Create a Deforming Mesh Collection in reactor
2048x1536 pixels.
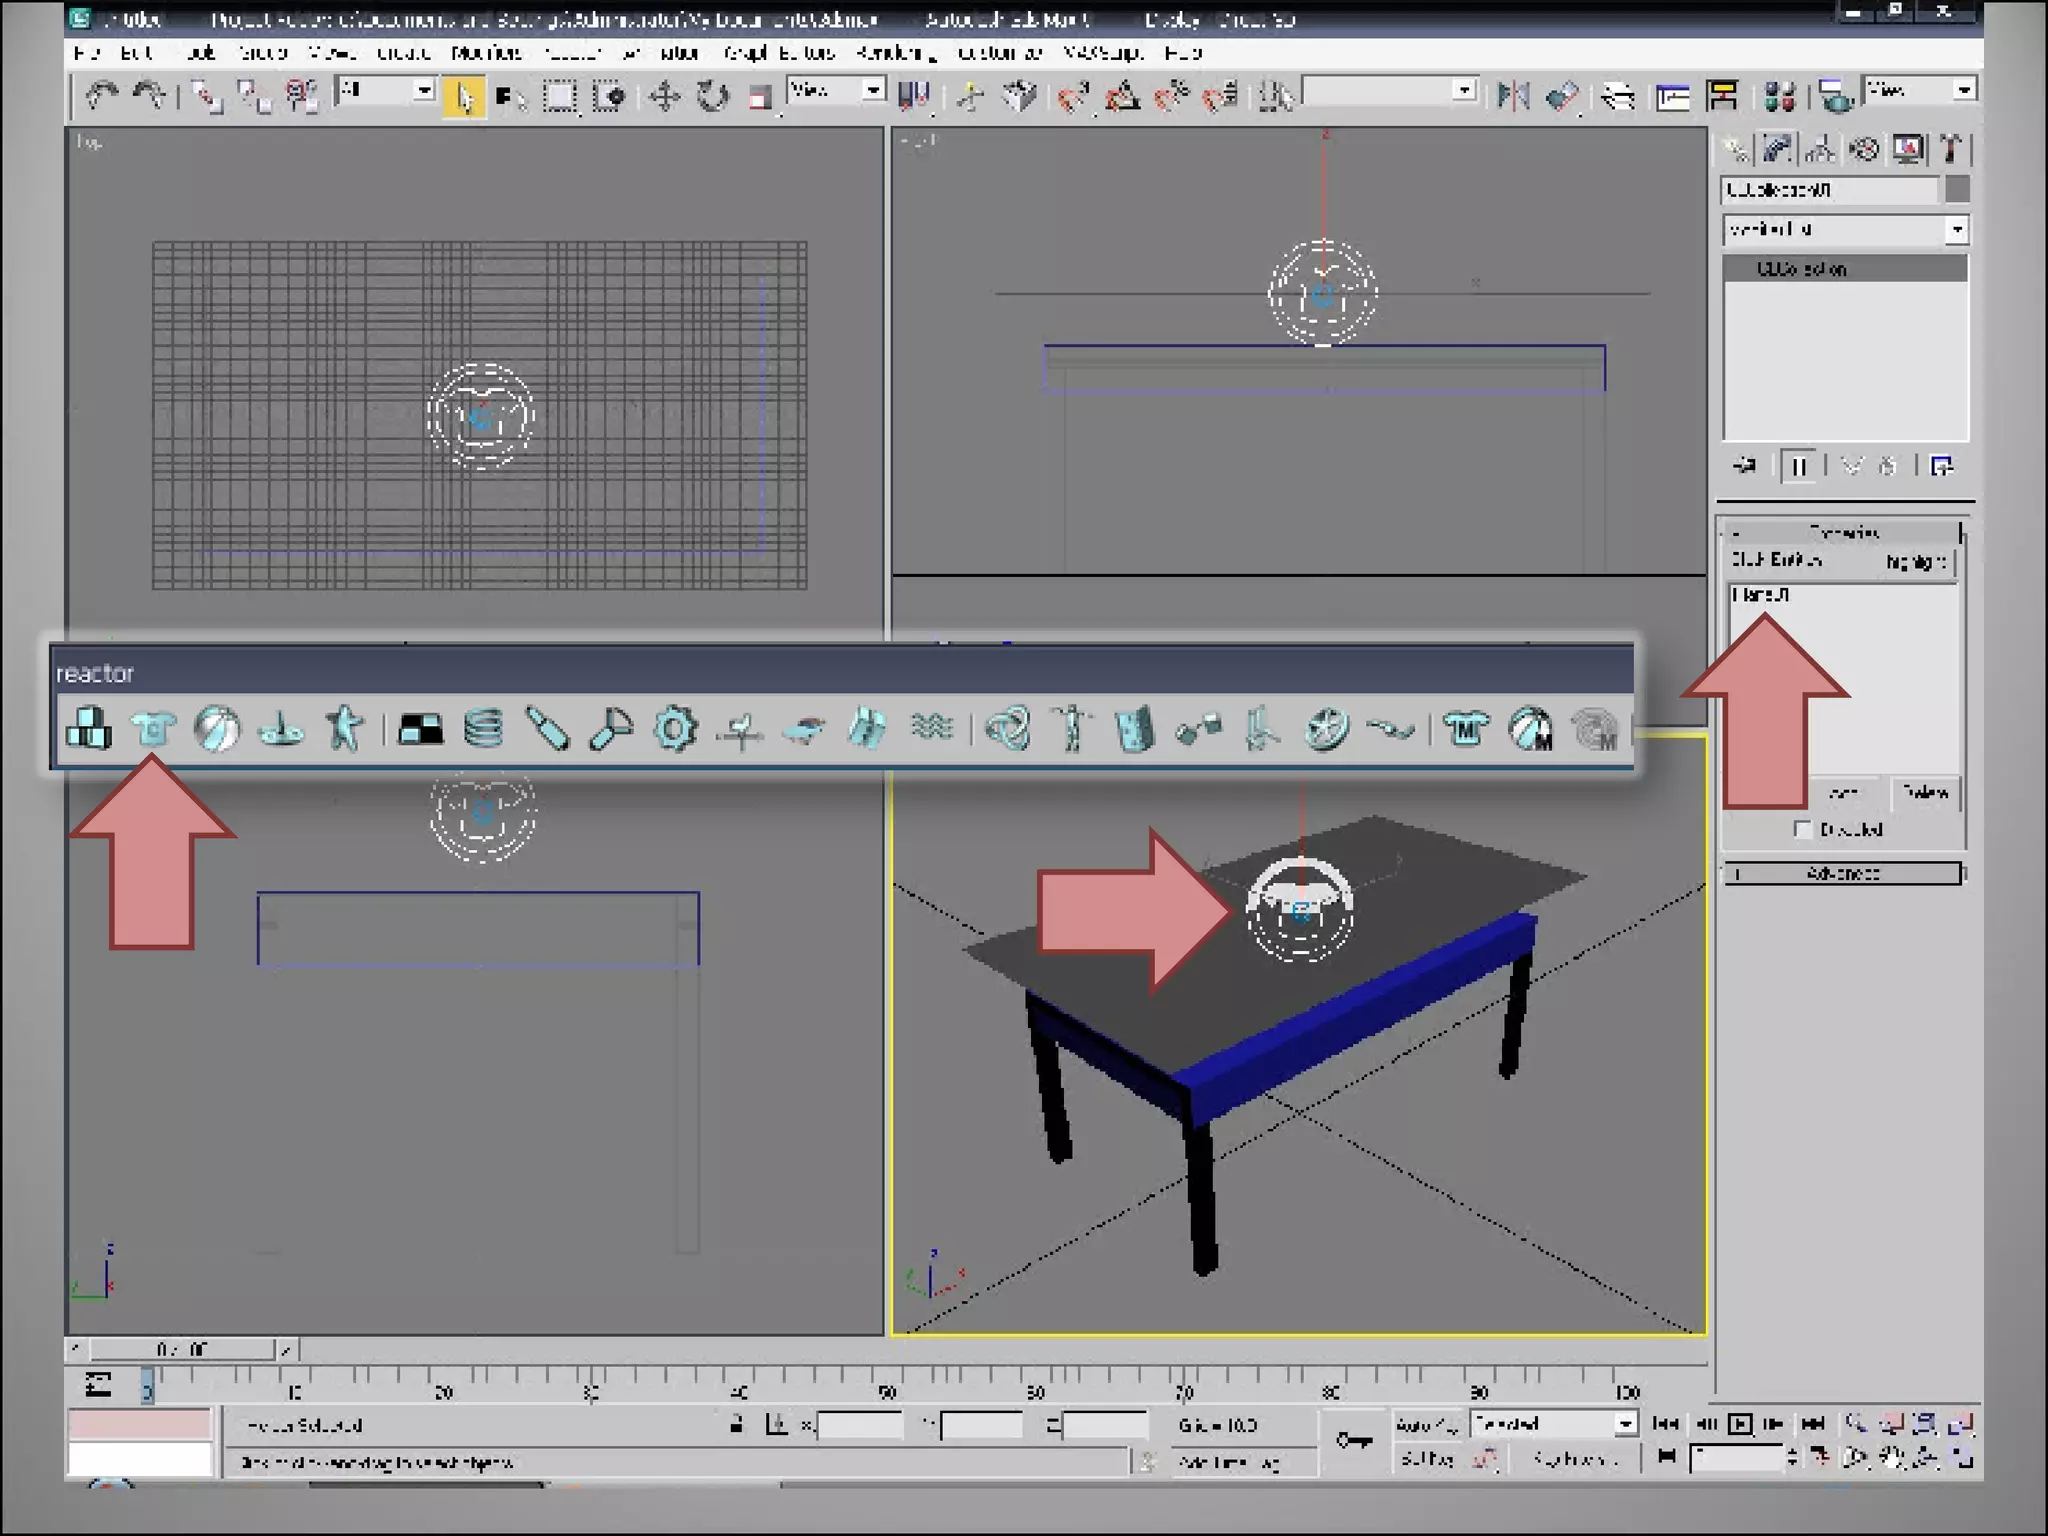[345, 728]
